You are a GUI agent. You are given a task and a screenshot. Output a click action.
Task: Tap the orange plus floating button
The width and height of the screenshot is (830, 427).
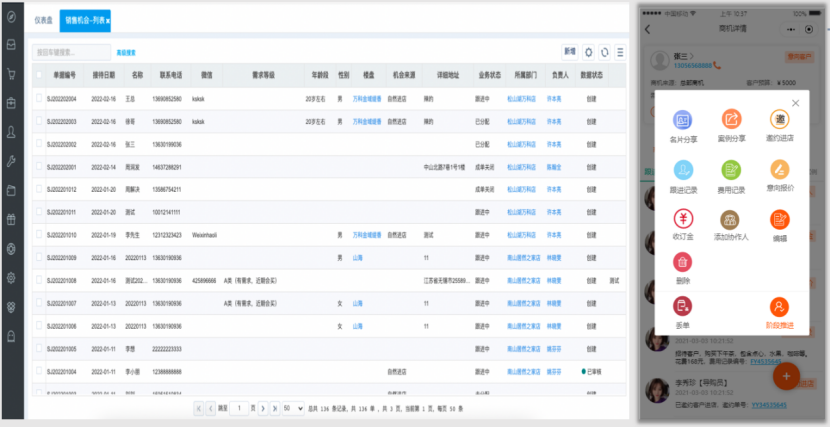(x=786, y=376)
